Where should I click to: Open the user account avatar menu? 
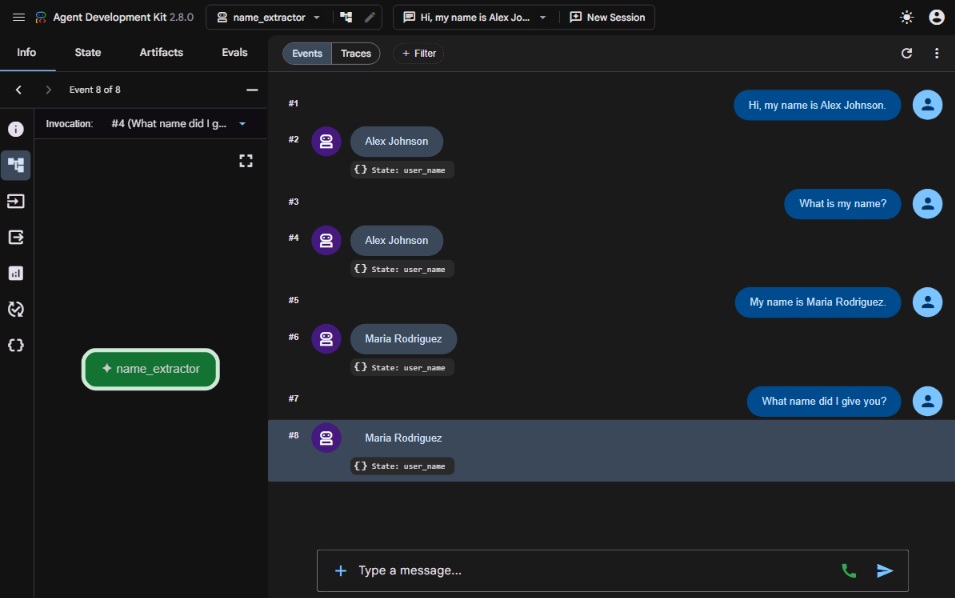click(936, 17)
